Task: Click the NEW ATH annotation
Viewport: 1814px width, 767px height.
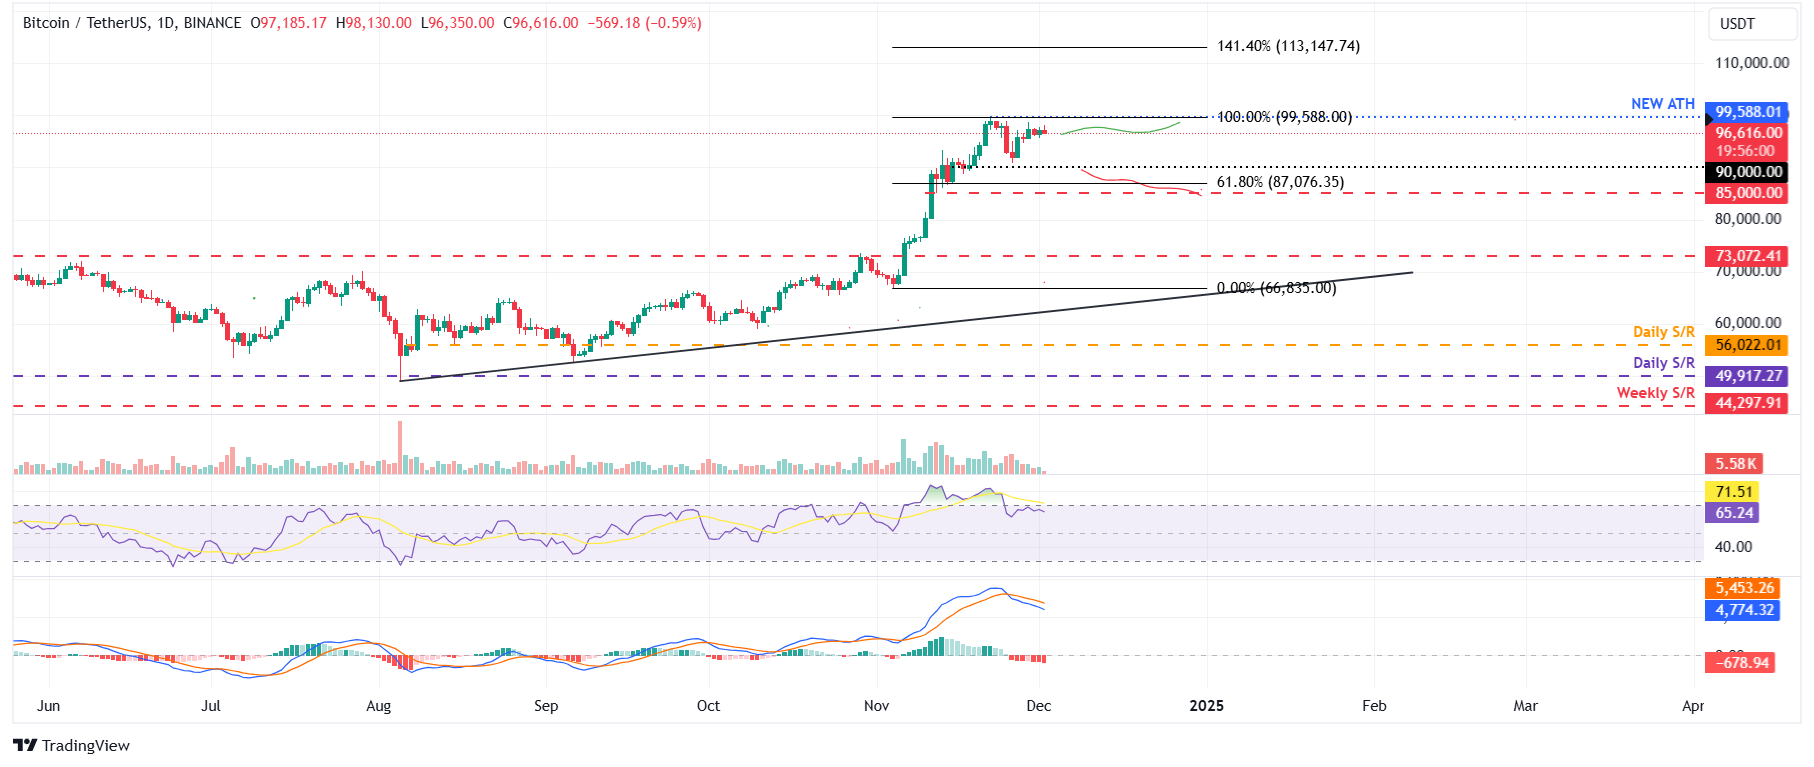Action: tap(1663, 104)
